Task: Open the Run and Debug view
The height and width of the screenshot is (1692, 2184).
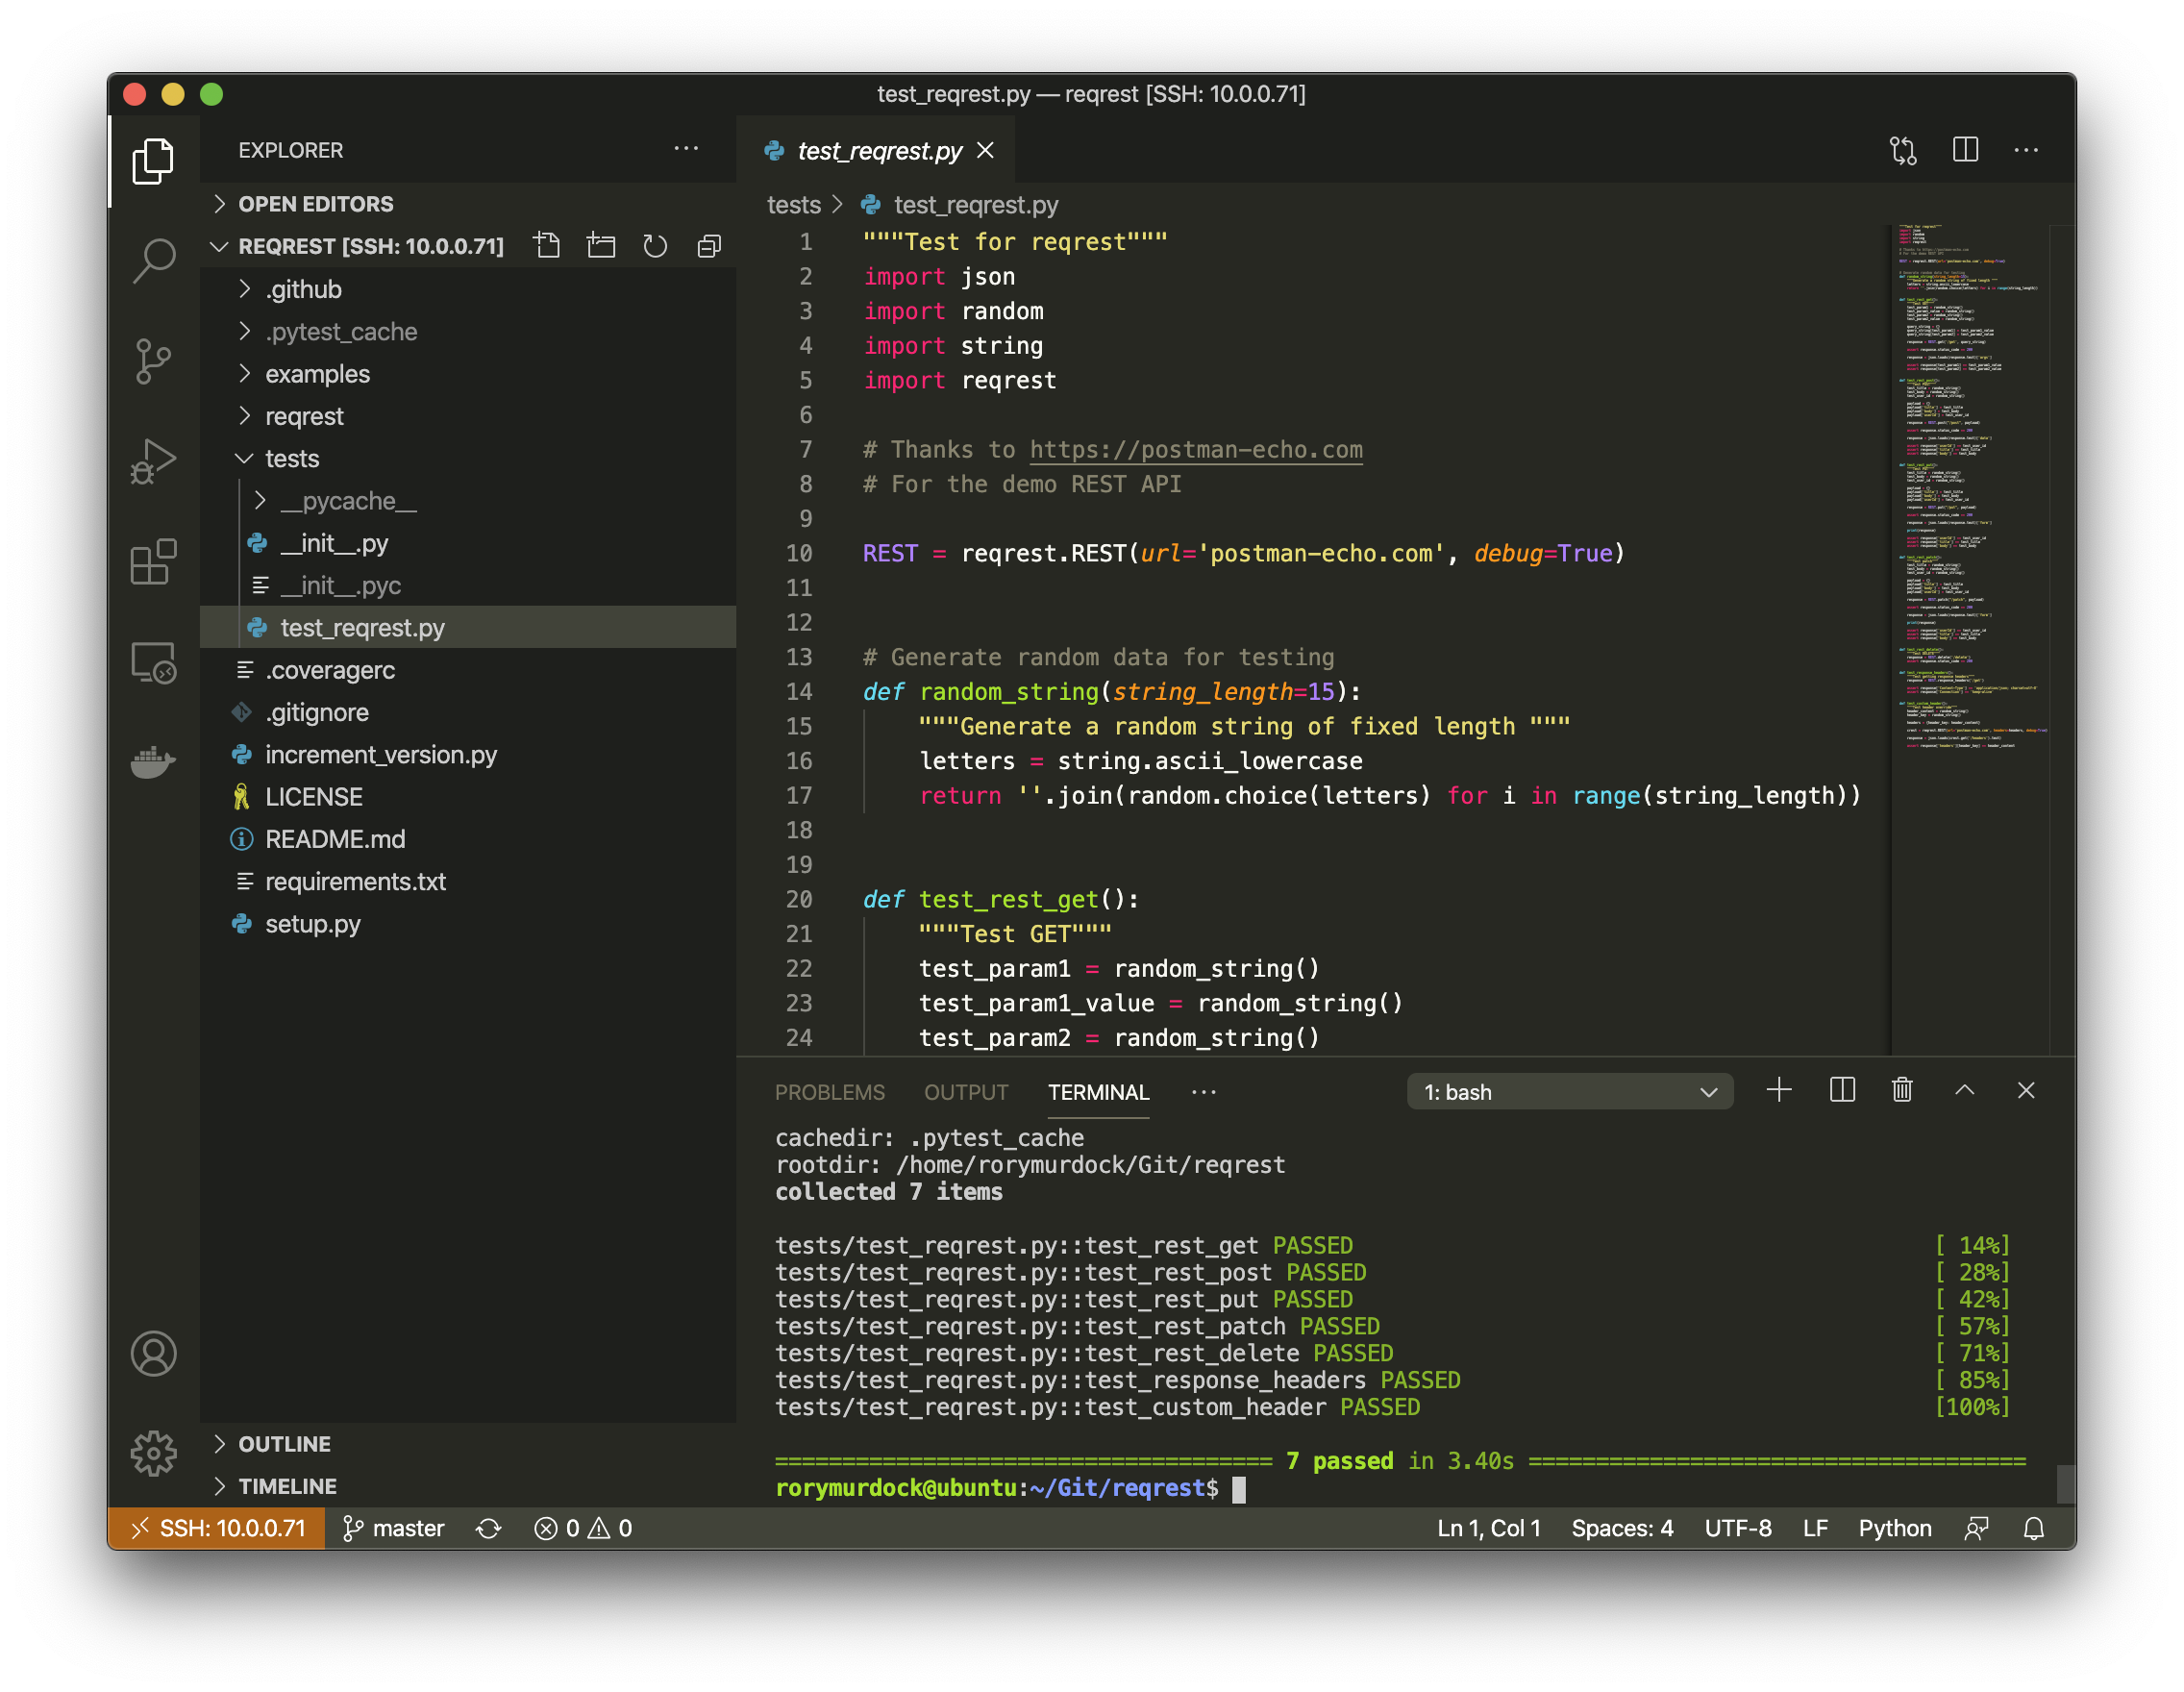Action: tap(153, 462)
